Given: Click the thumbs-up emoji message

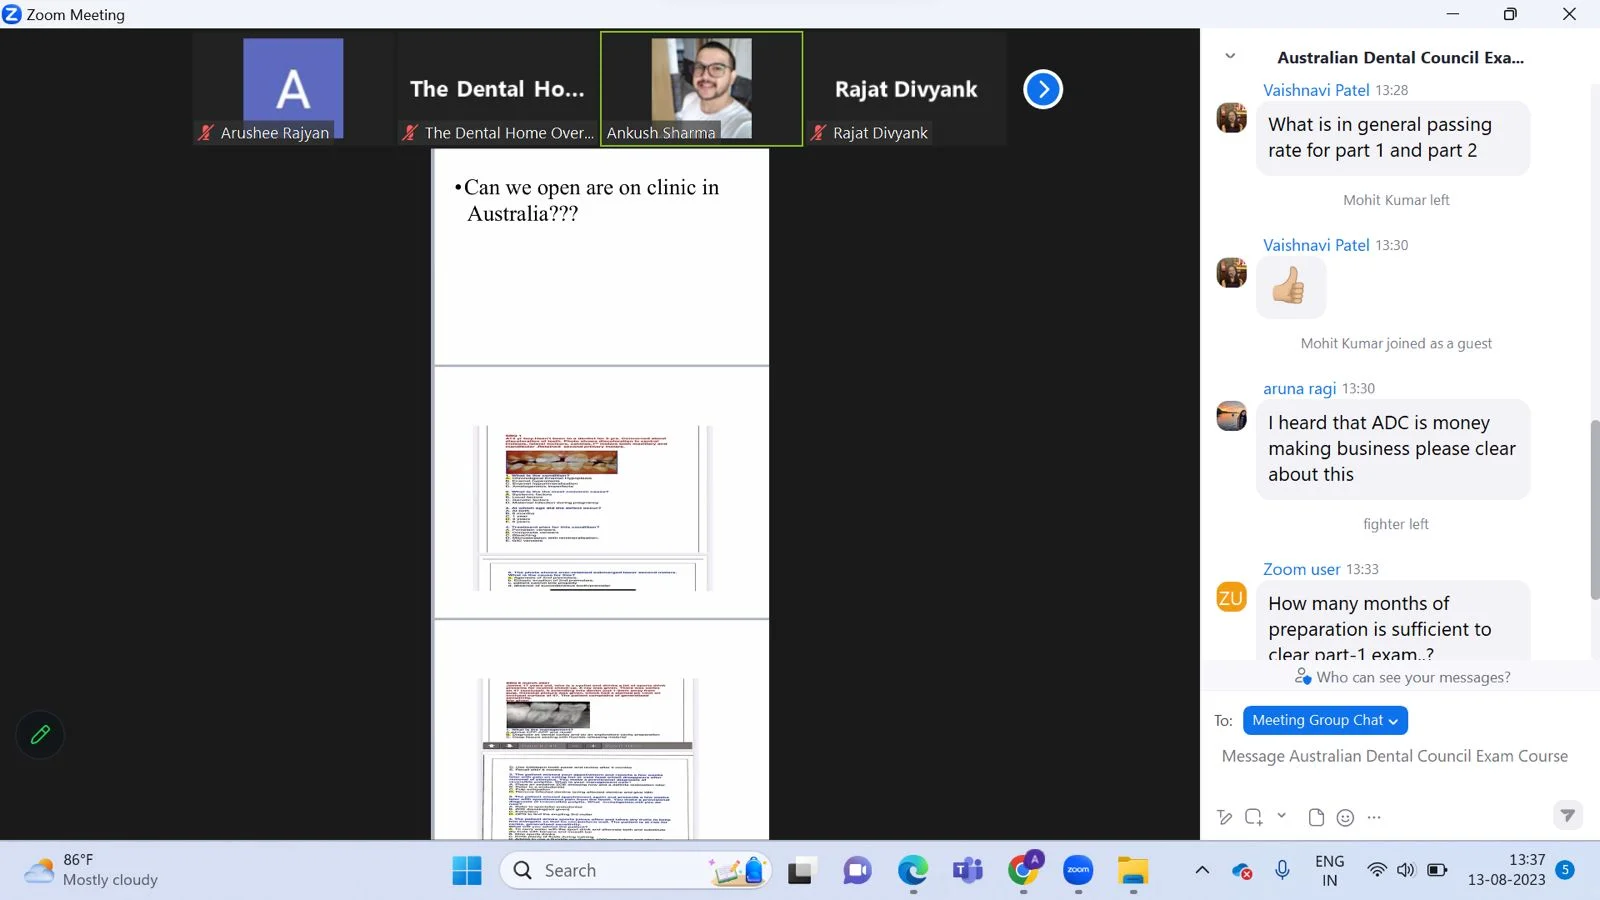Looking at the screenshot, I should click(1290, 286).
